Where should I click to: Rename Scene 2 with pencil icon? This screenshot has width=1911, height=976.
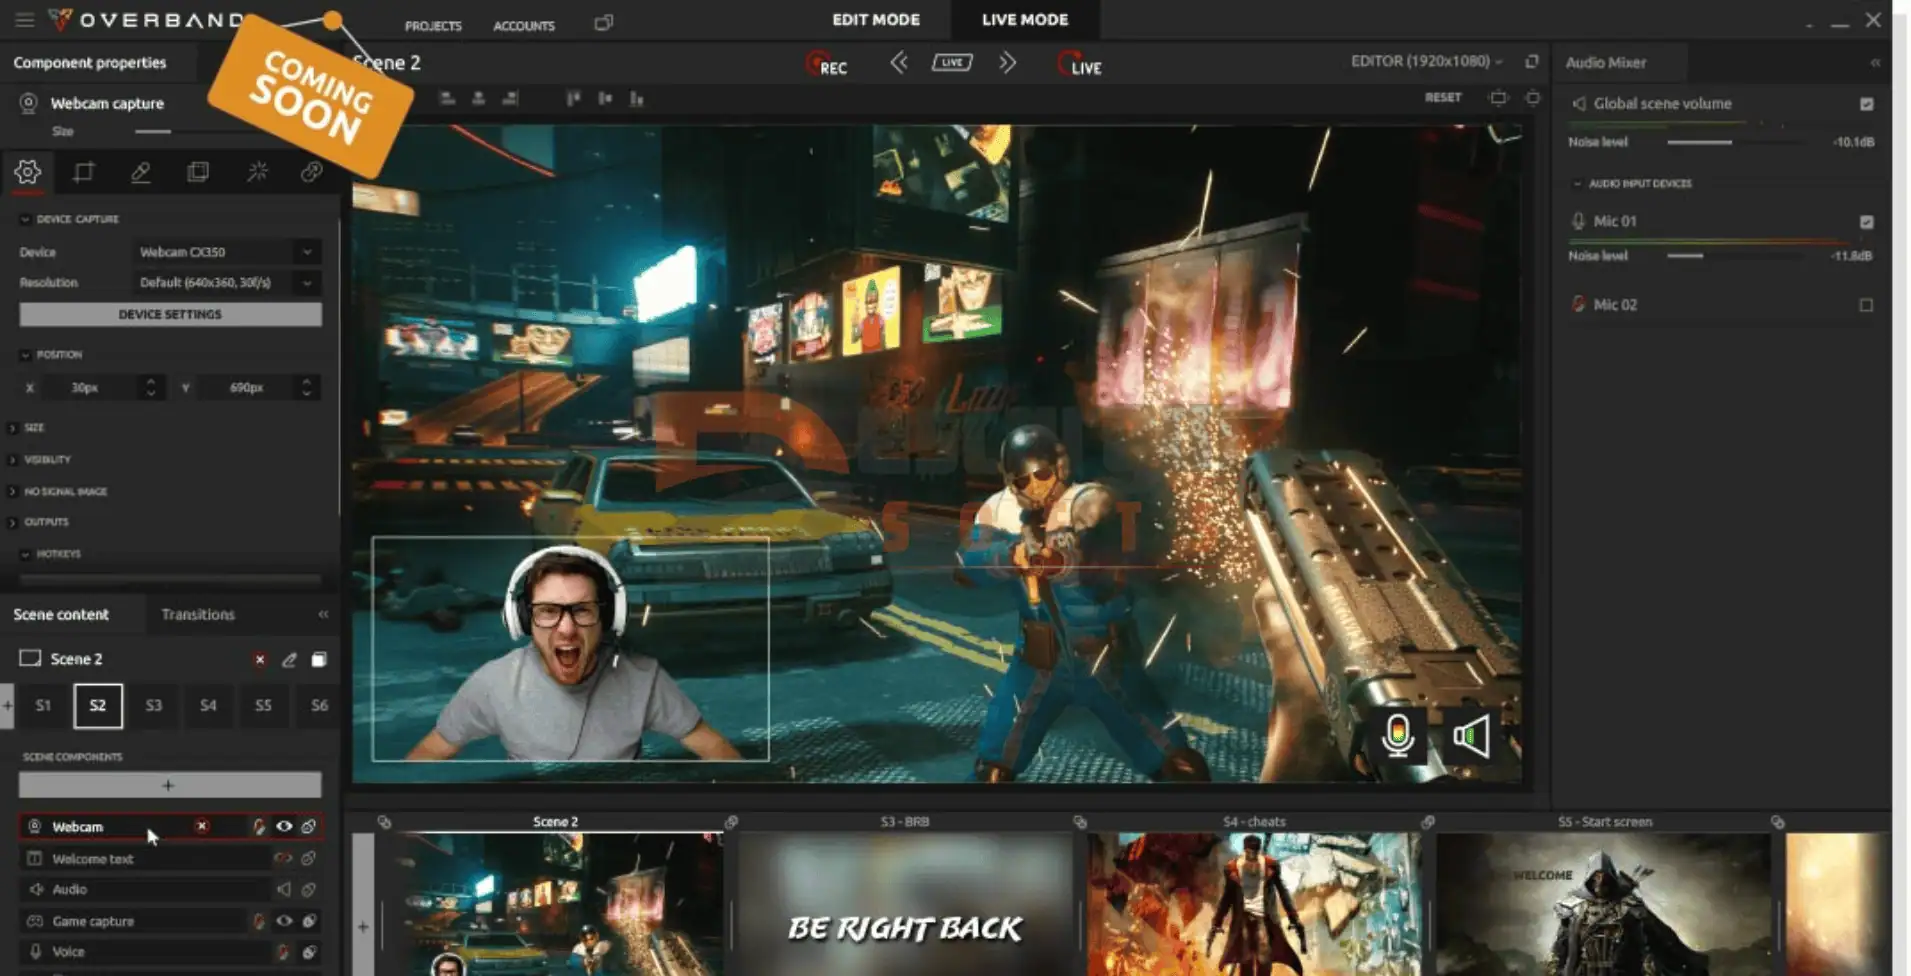(289, 659)
